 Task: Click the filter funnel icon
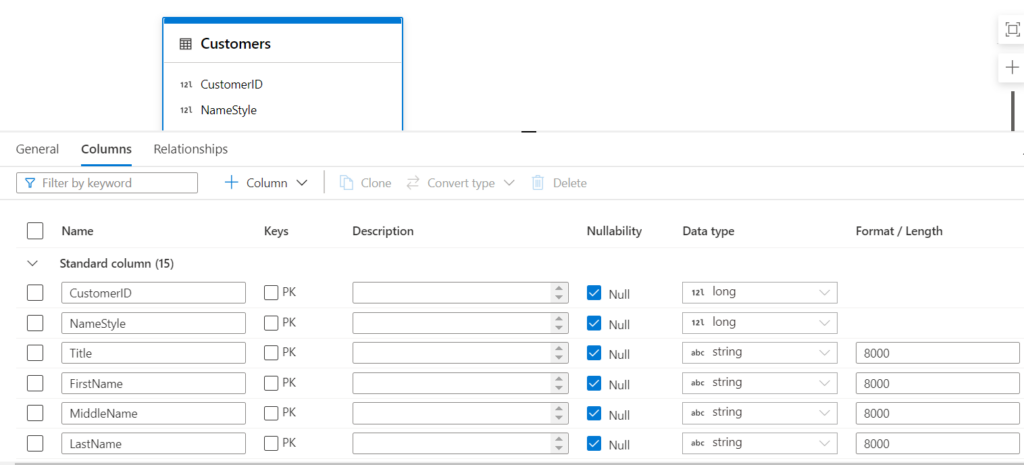tap(30, 183)
